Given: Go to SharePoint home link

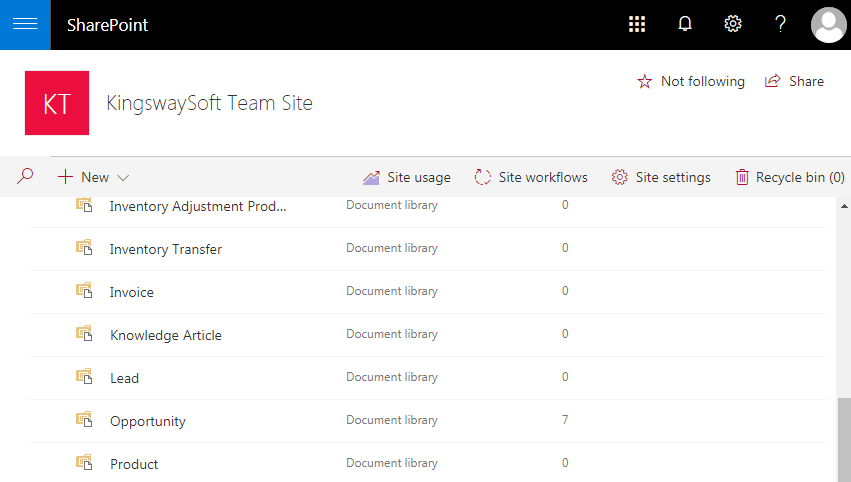Looking at the screenshot, I should pyautogui.click(x=107, y=25).
